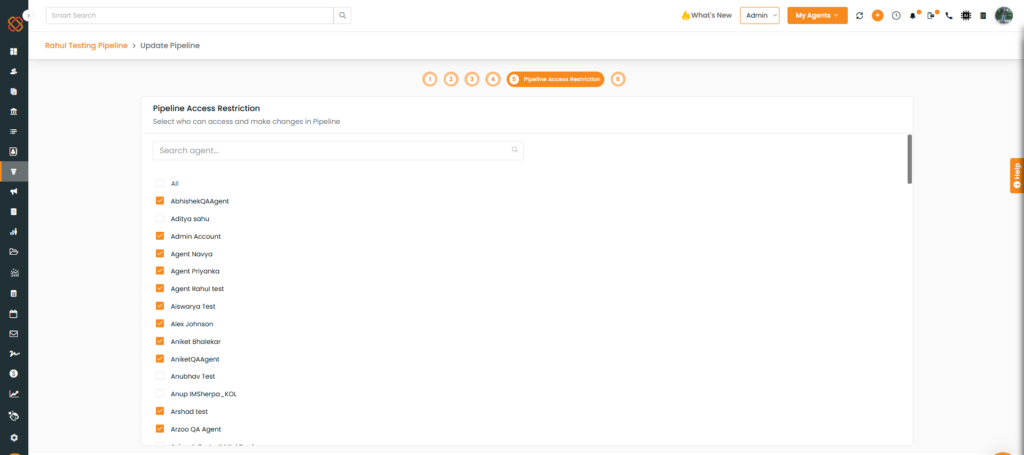Open the envelope mail icon in sidebar

[14, 333]
